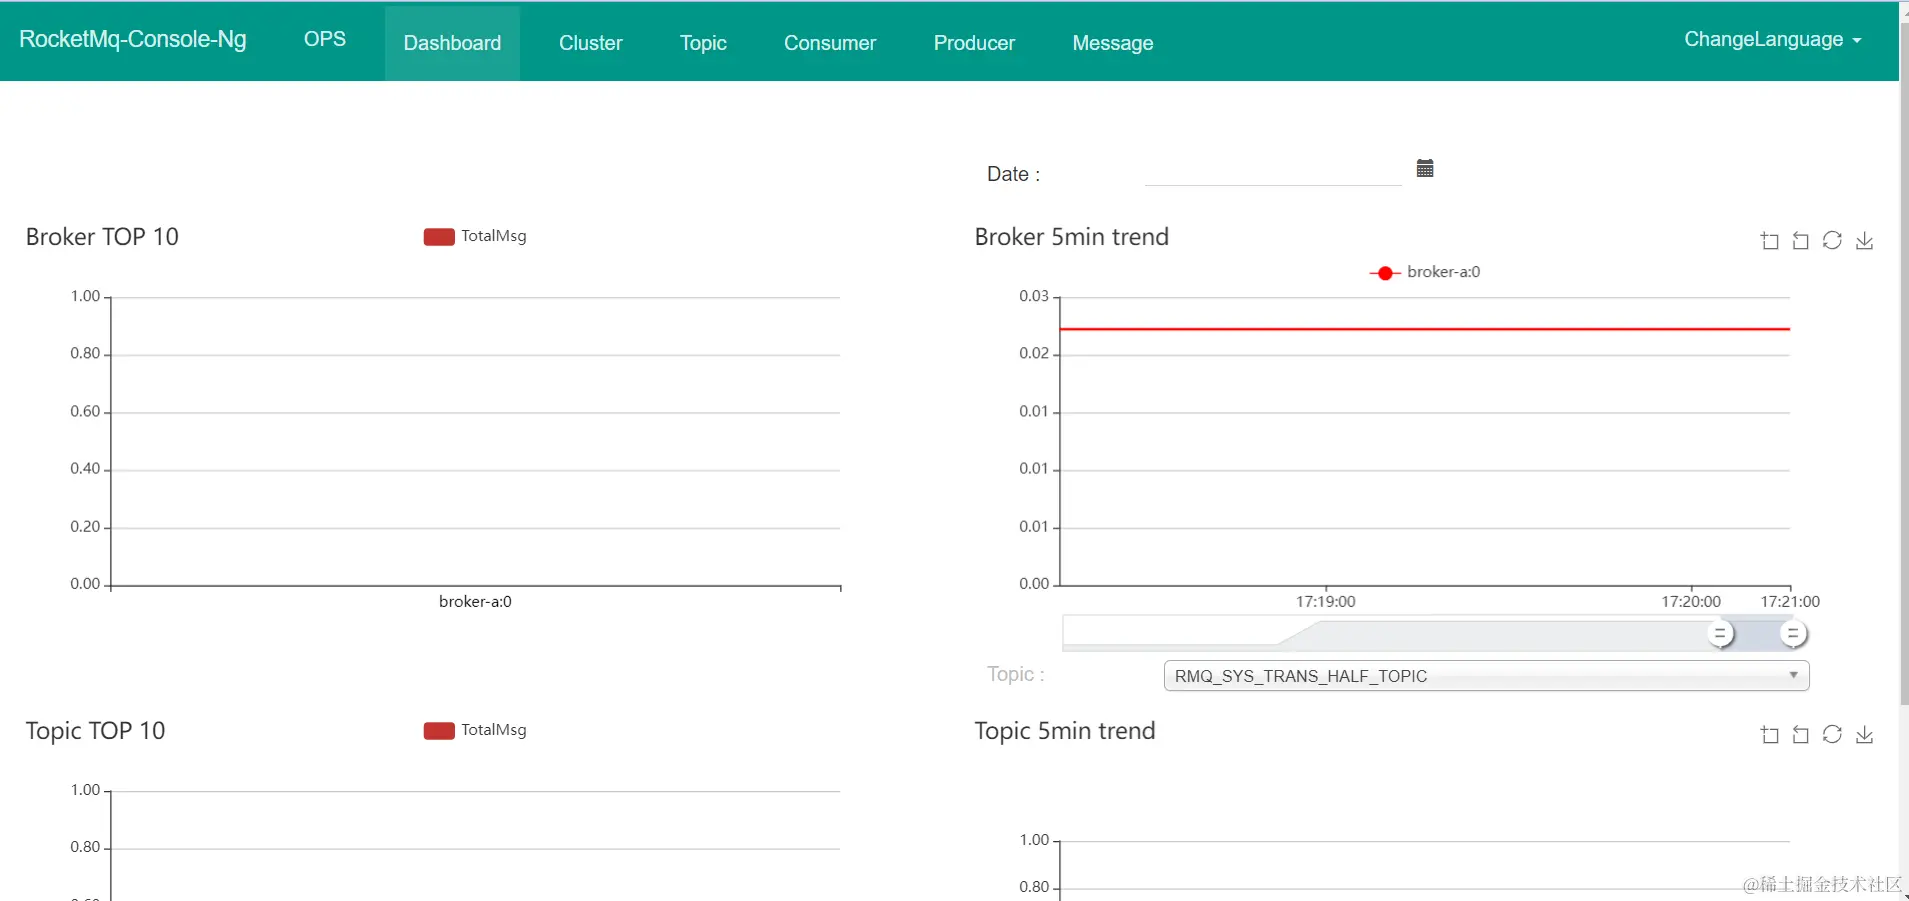Toggle broker-a:0 series legend in Broker trend
Viewport: 1909px width, 901px height.
point(1425,272)
